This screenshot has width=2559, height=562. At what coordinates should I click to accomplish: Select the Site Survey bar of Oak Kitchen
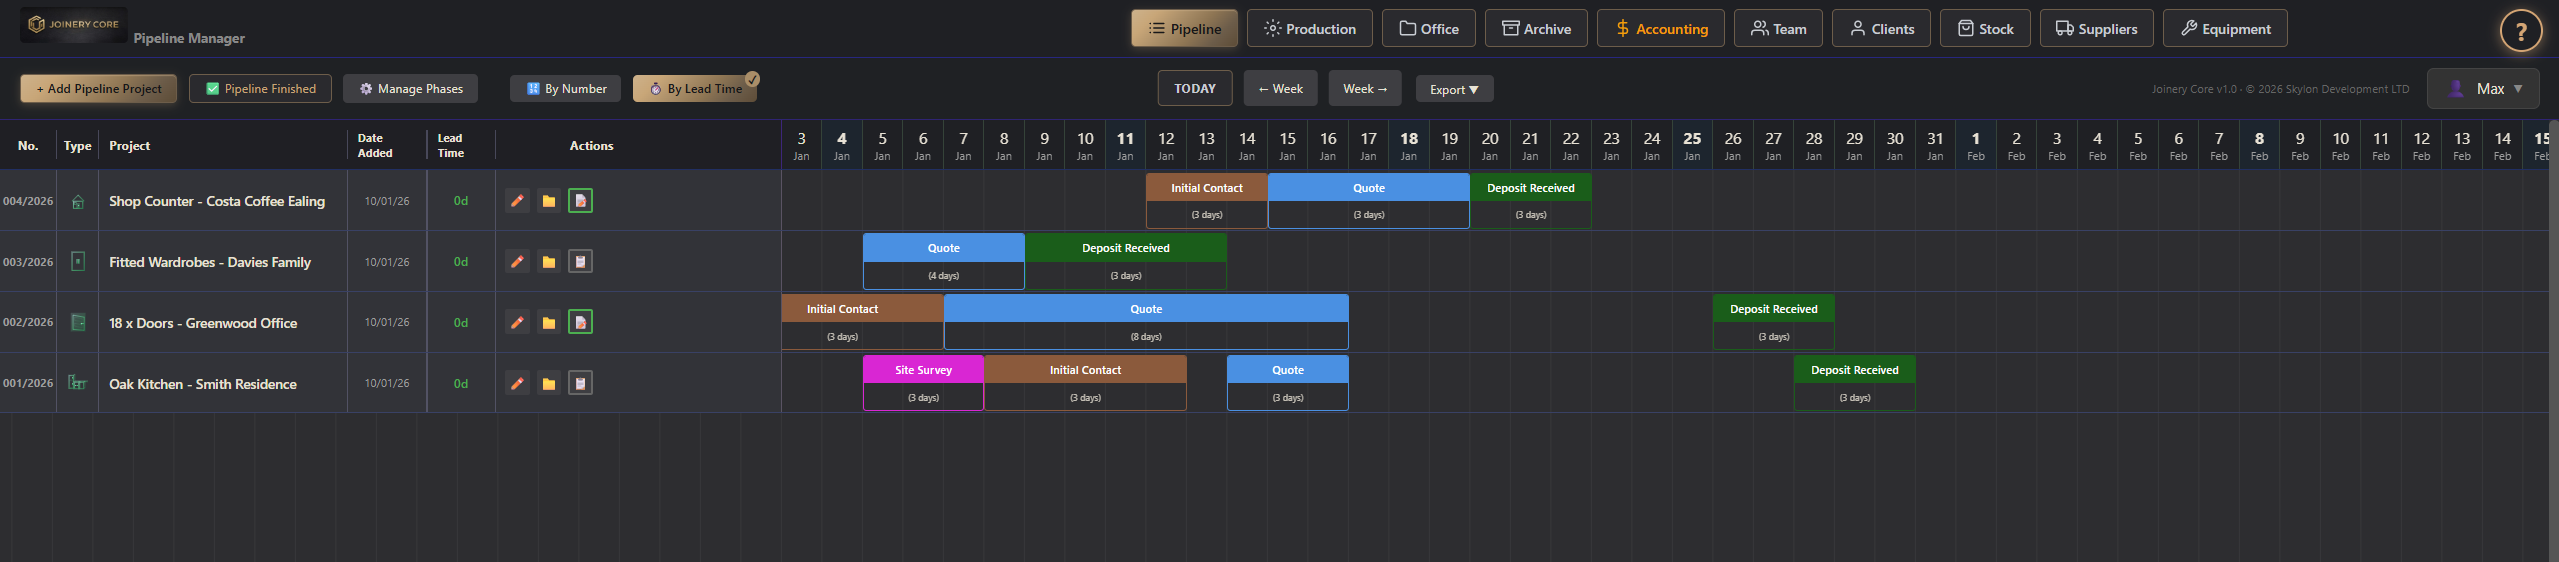[x=923, y=384]
